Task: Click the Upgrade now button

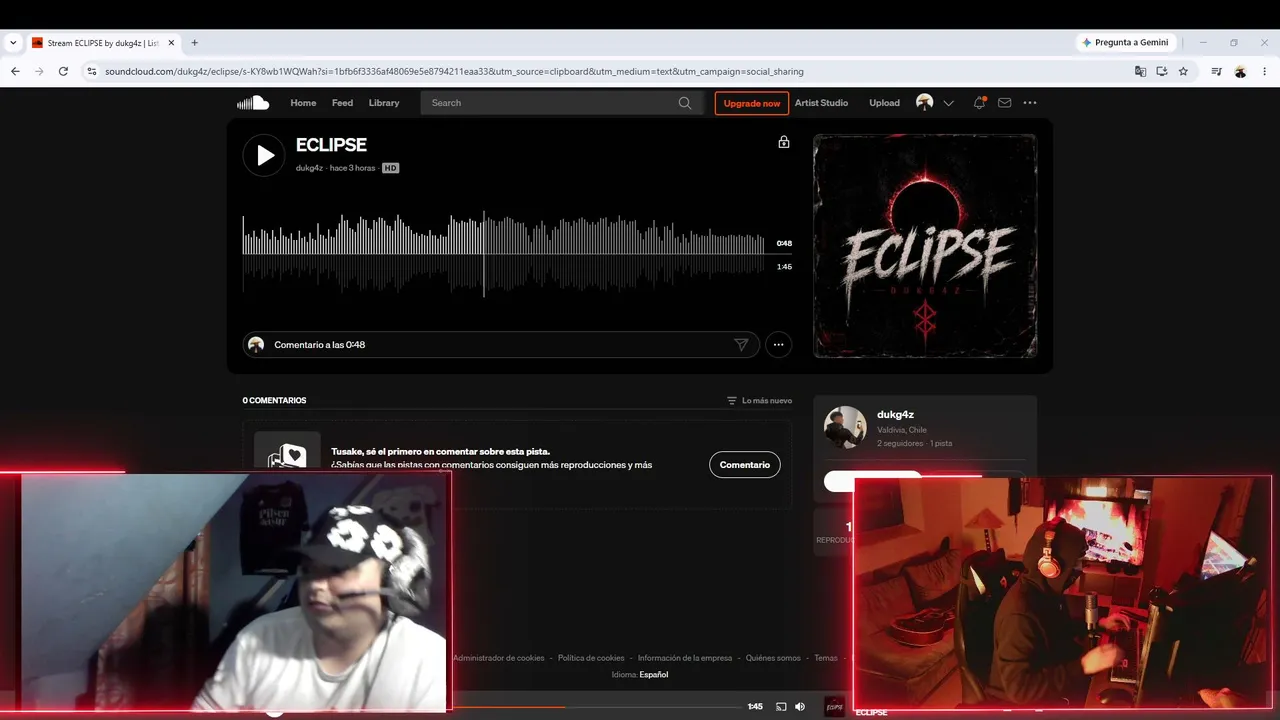Action: click(x=752, y=103)
